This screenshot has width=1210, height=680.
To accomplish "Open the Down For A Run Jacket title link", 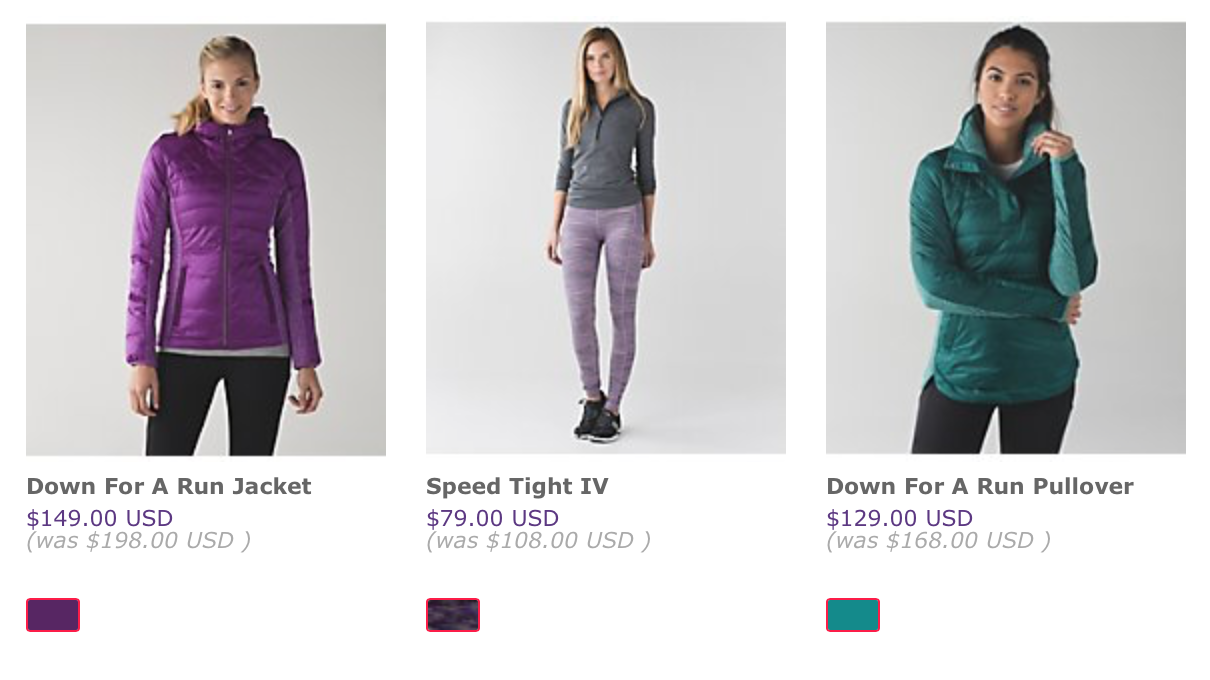I will pos(169,487).
